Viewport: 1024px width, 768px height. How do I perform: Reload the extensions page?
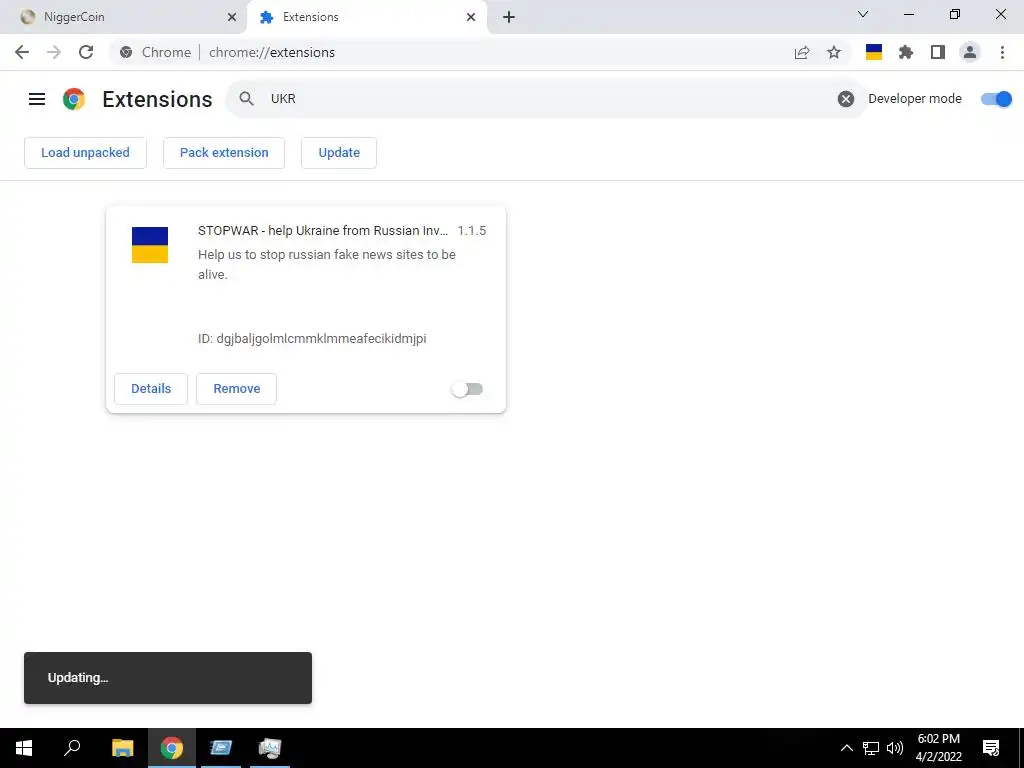[86, 52]
